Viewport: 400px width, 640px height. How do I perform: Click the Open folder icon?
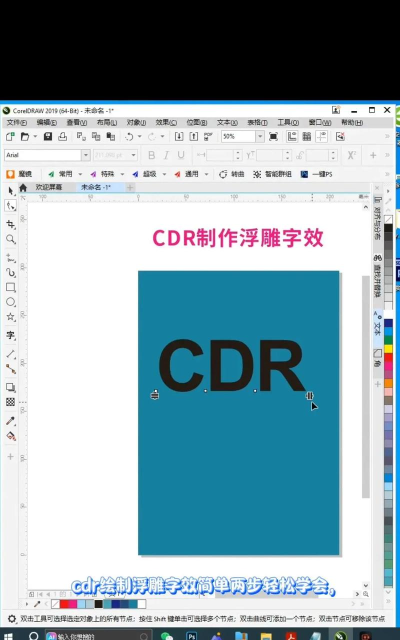[25, 136]
